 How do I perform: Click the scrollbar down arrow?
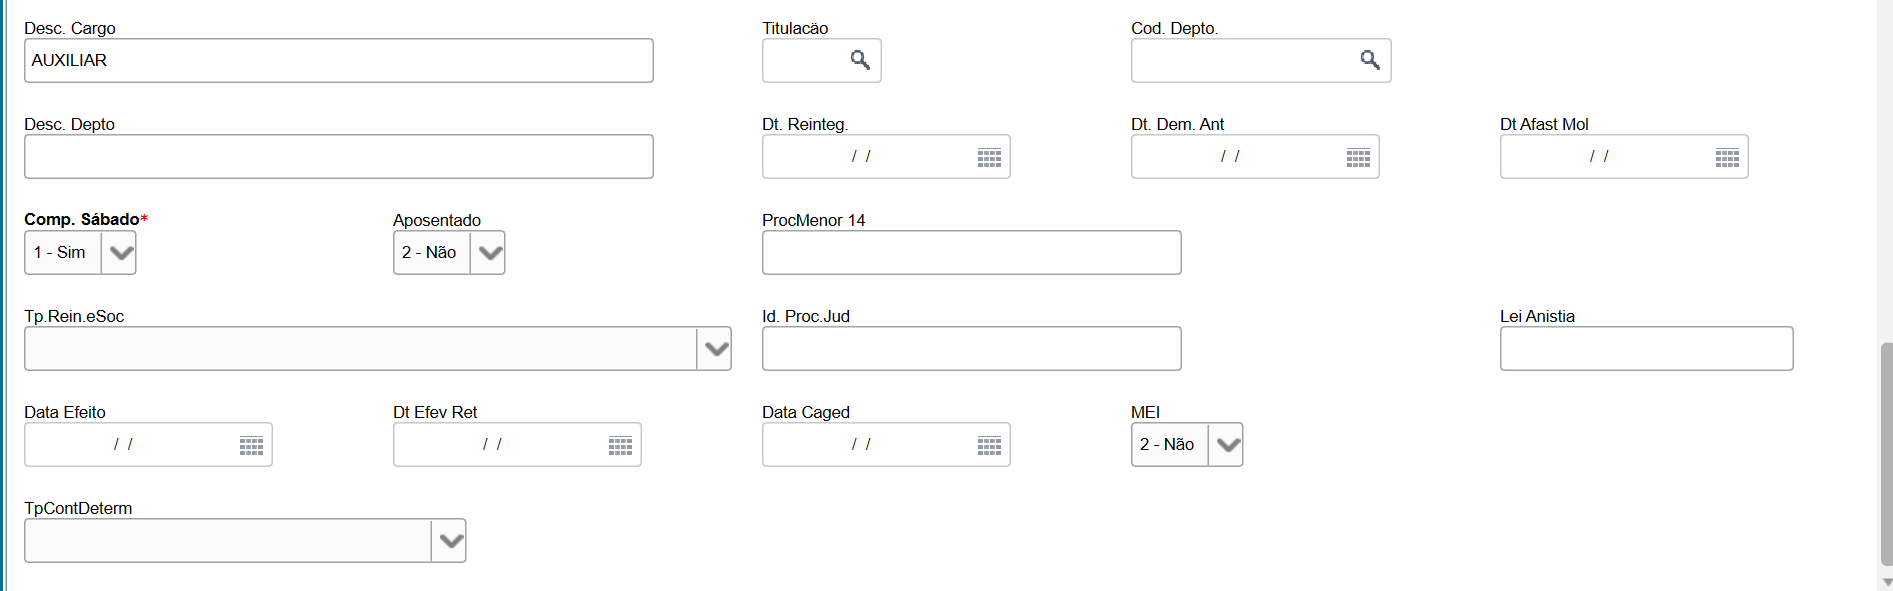[1886, 582]
